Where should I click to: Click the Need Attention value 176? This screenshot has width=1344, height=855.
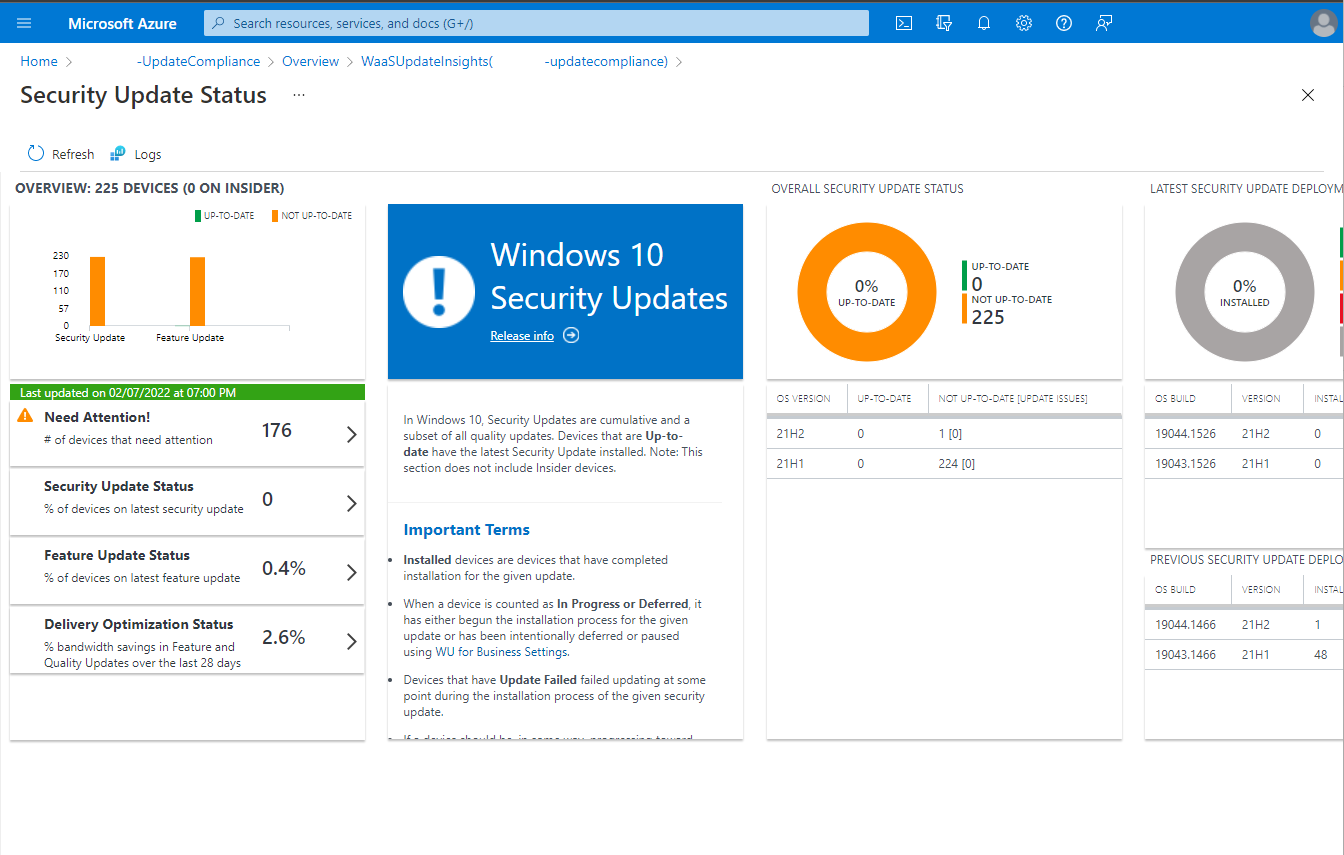pos(277,431)
